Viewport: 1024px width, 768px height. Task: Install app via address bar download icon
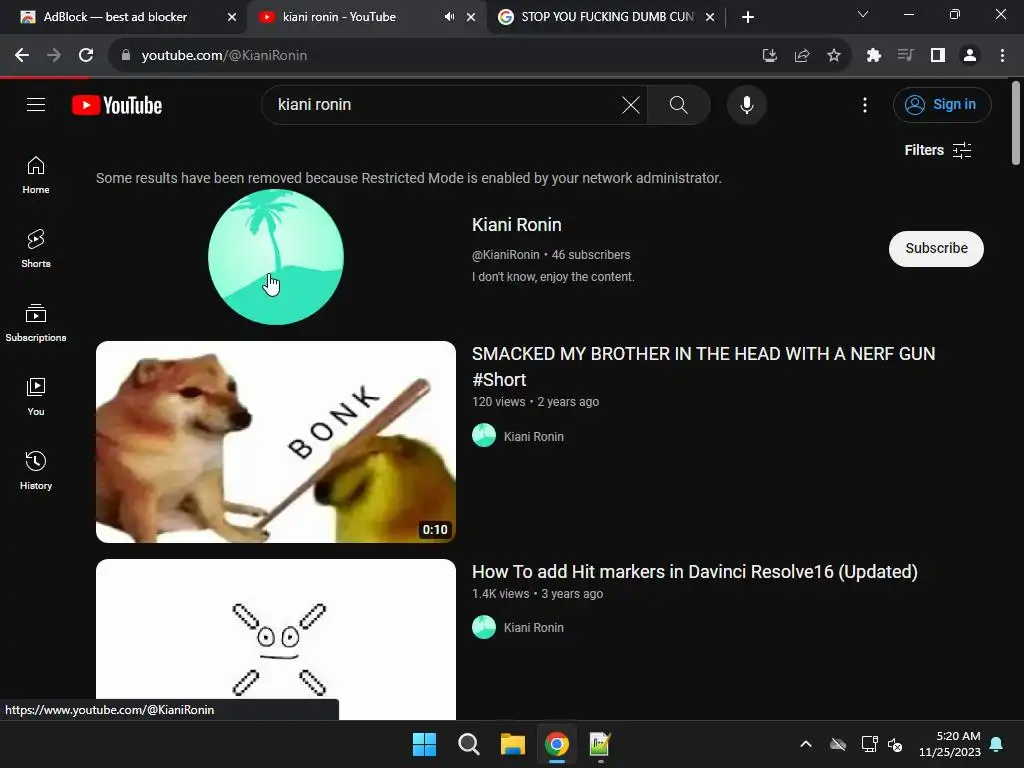770,56
